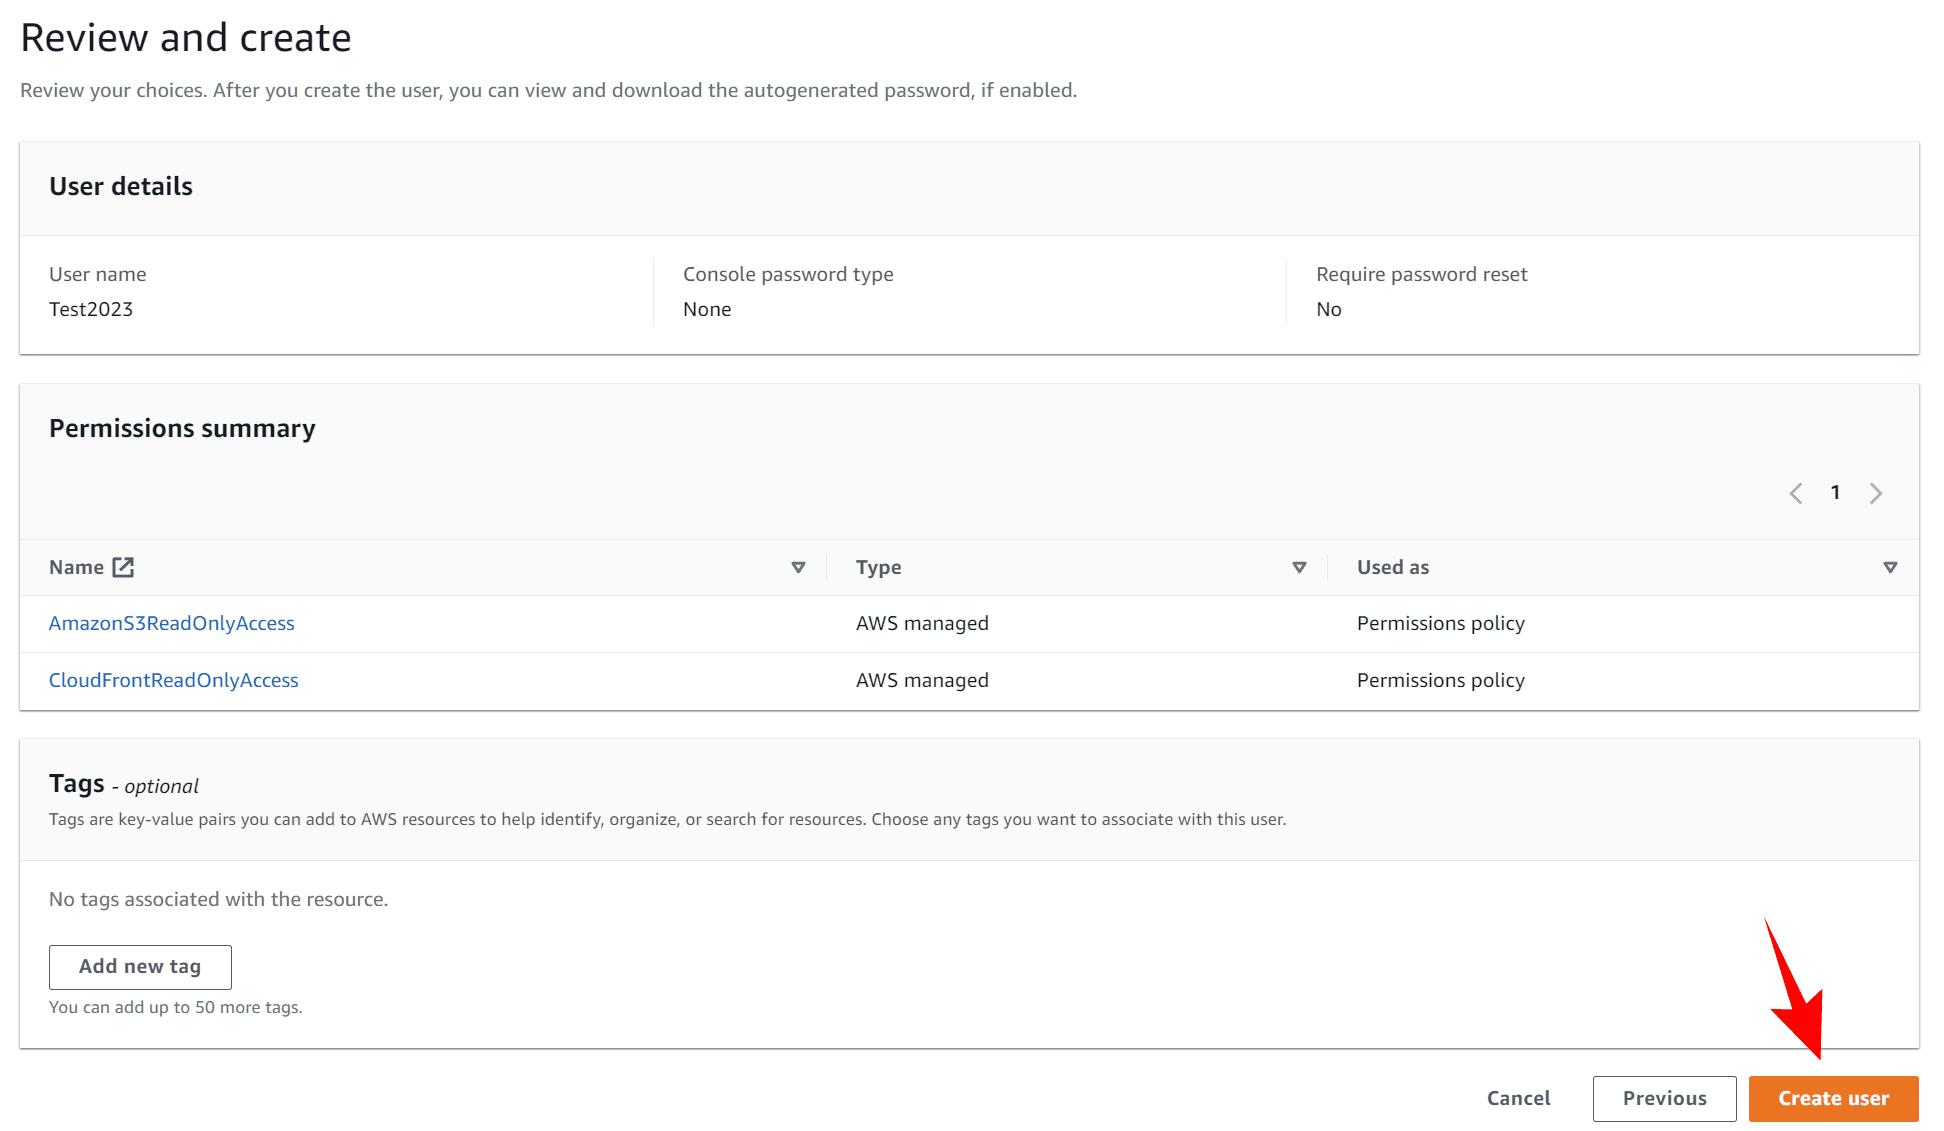Go to previous page of permissions

point(1796,493)
